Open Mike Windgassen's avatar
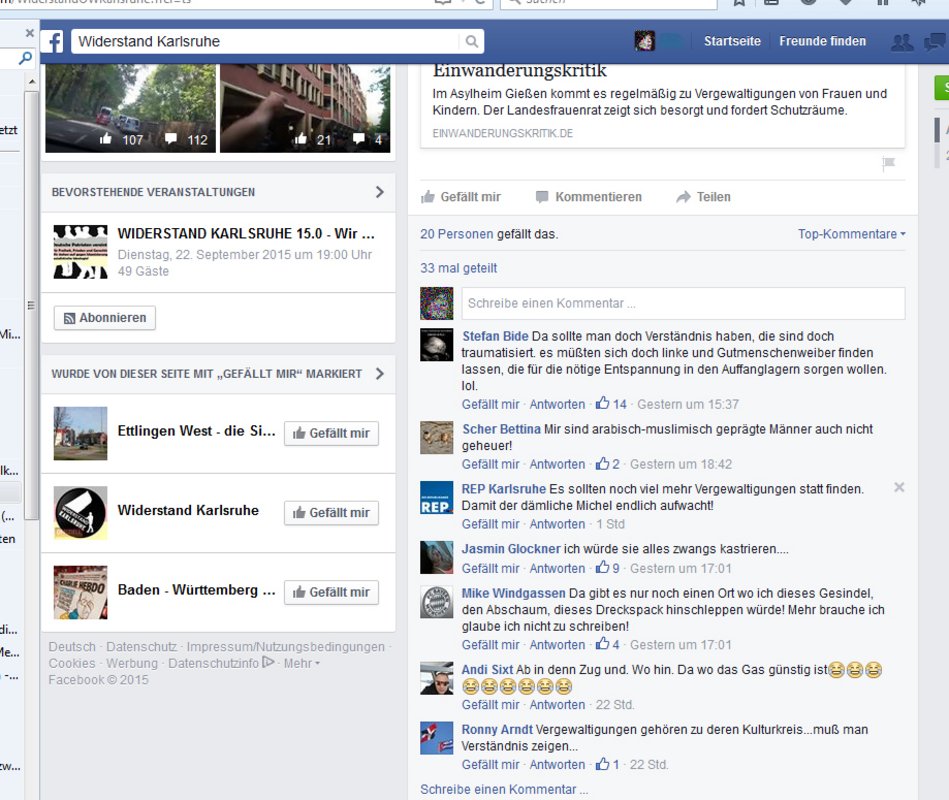Image resolution: width=949 pixels, height=800 pixels. click(x=436, y=602)
